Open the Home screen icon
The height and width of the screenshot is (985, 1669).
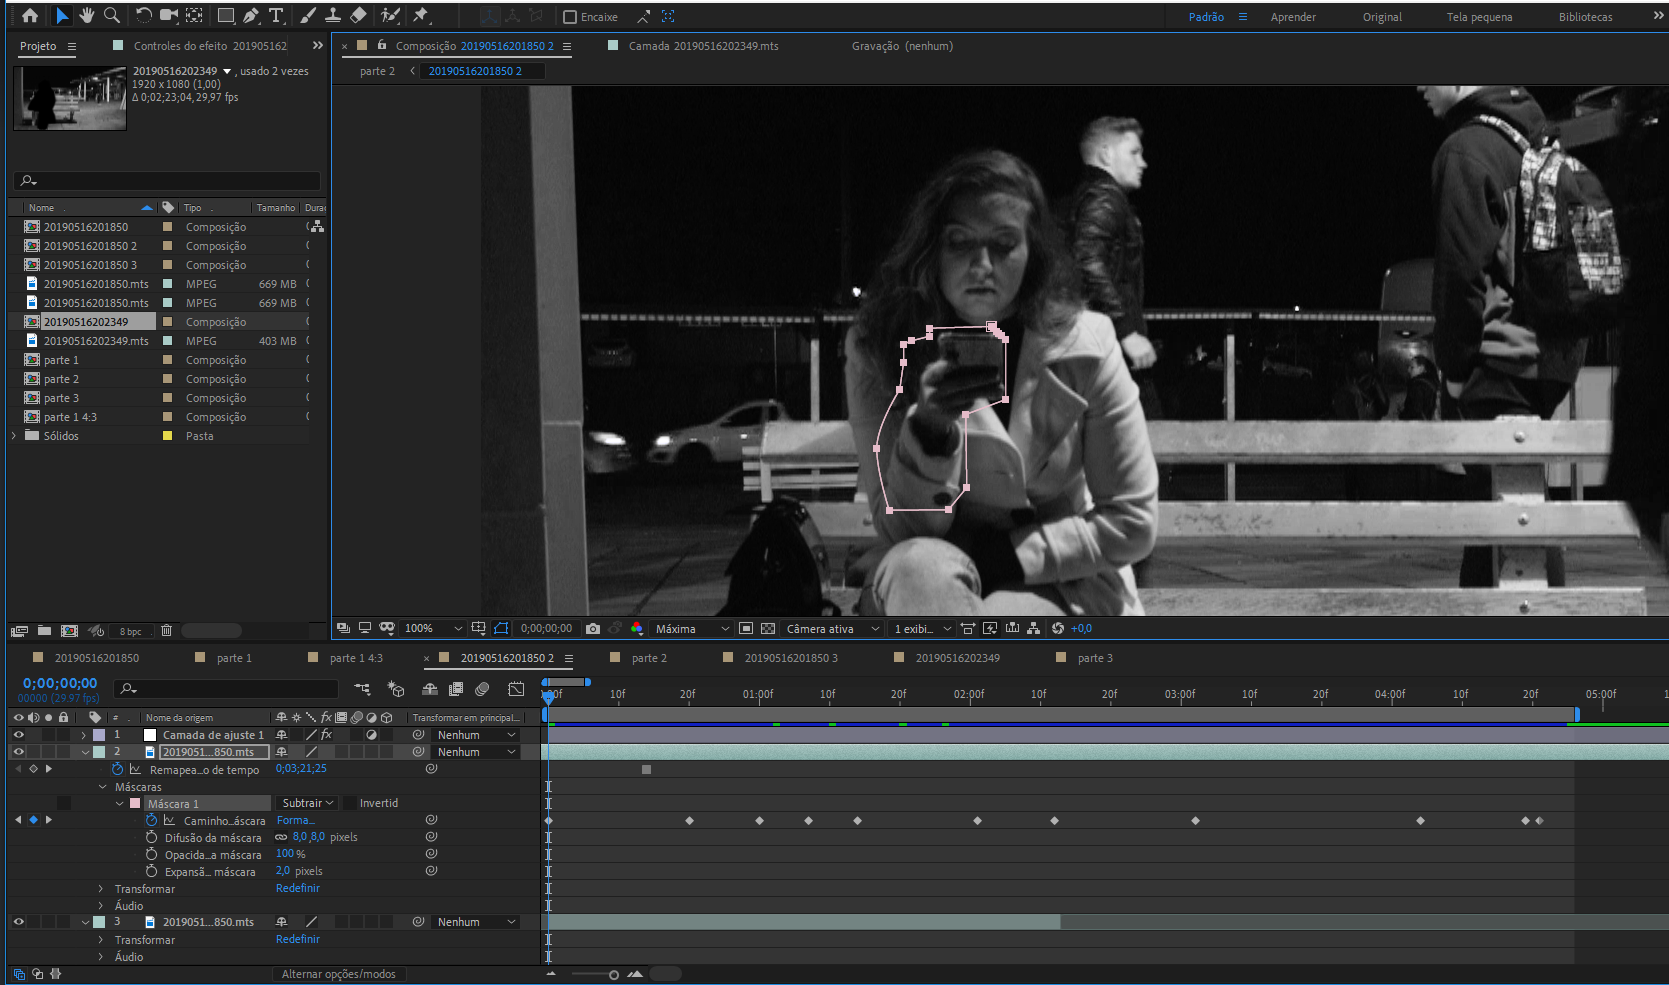30,16
